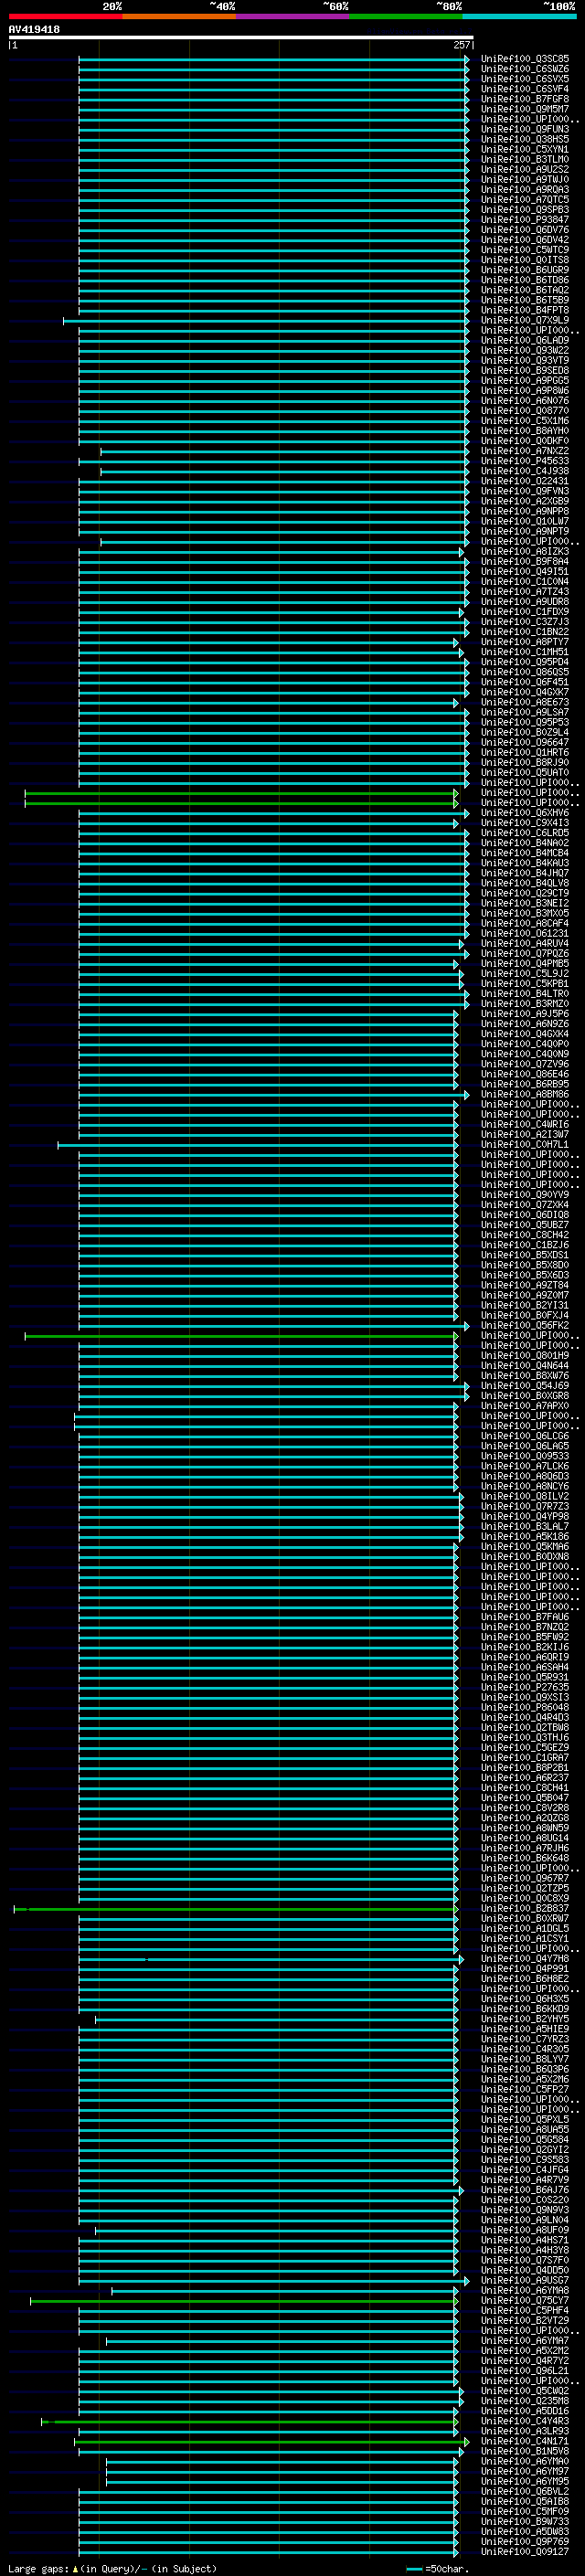Open hit label UniRef100_C5KPB1

(525, 985)
